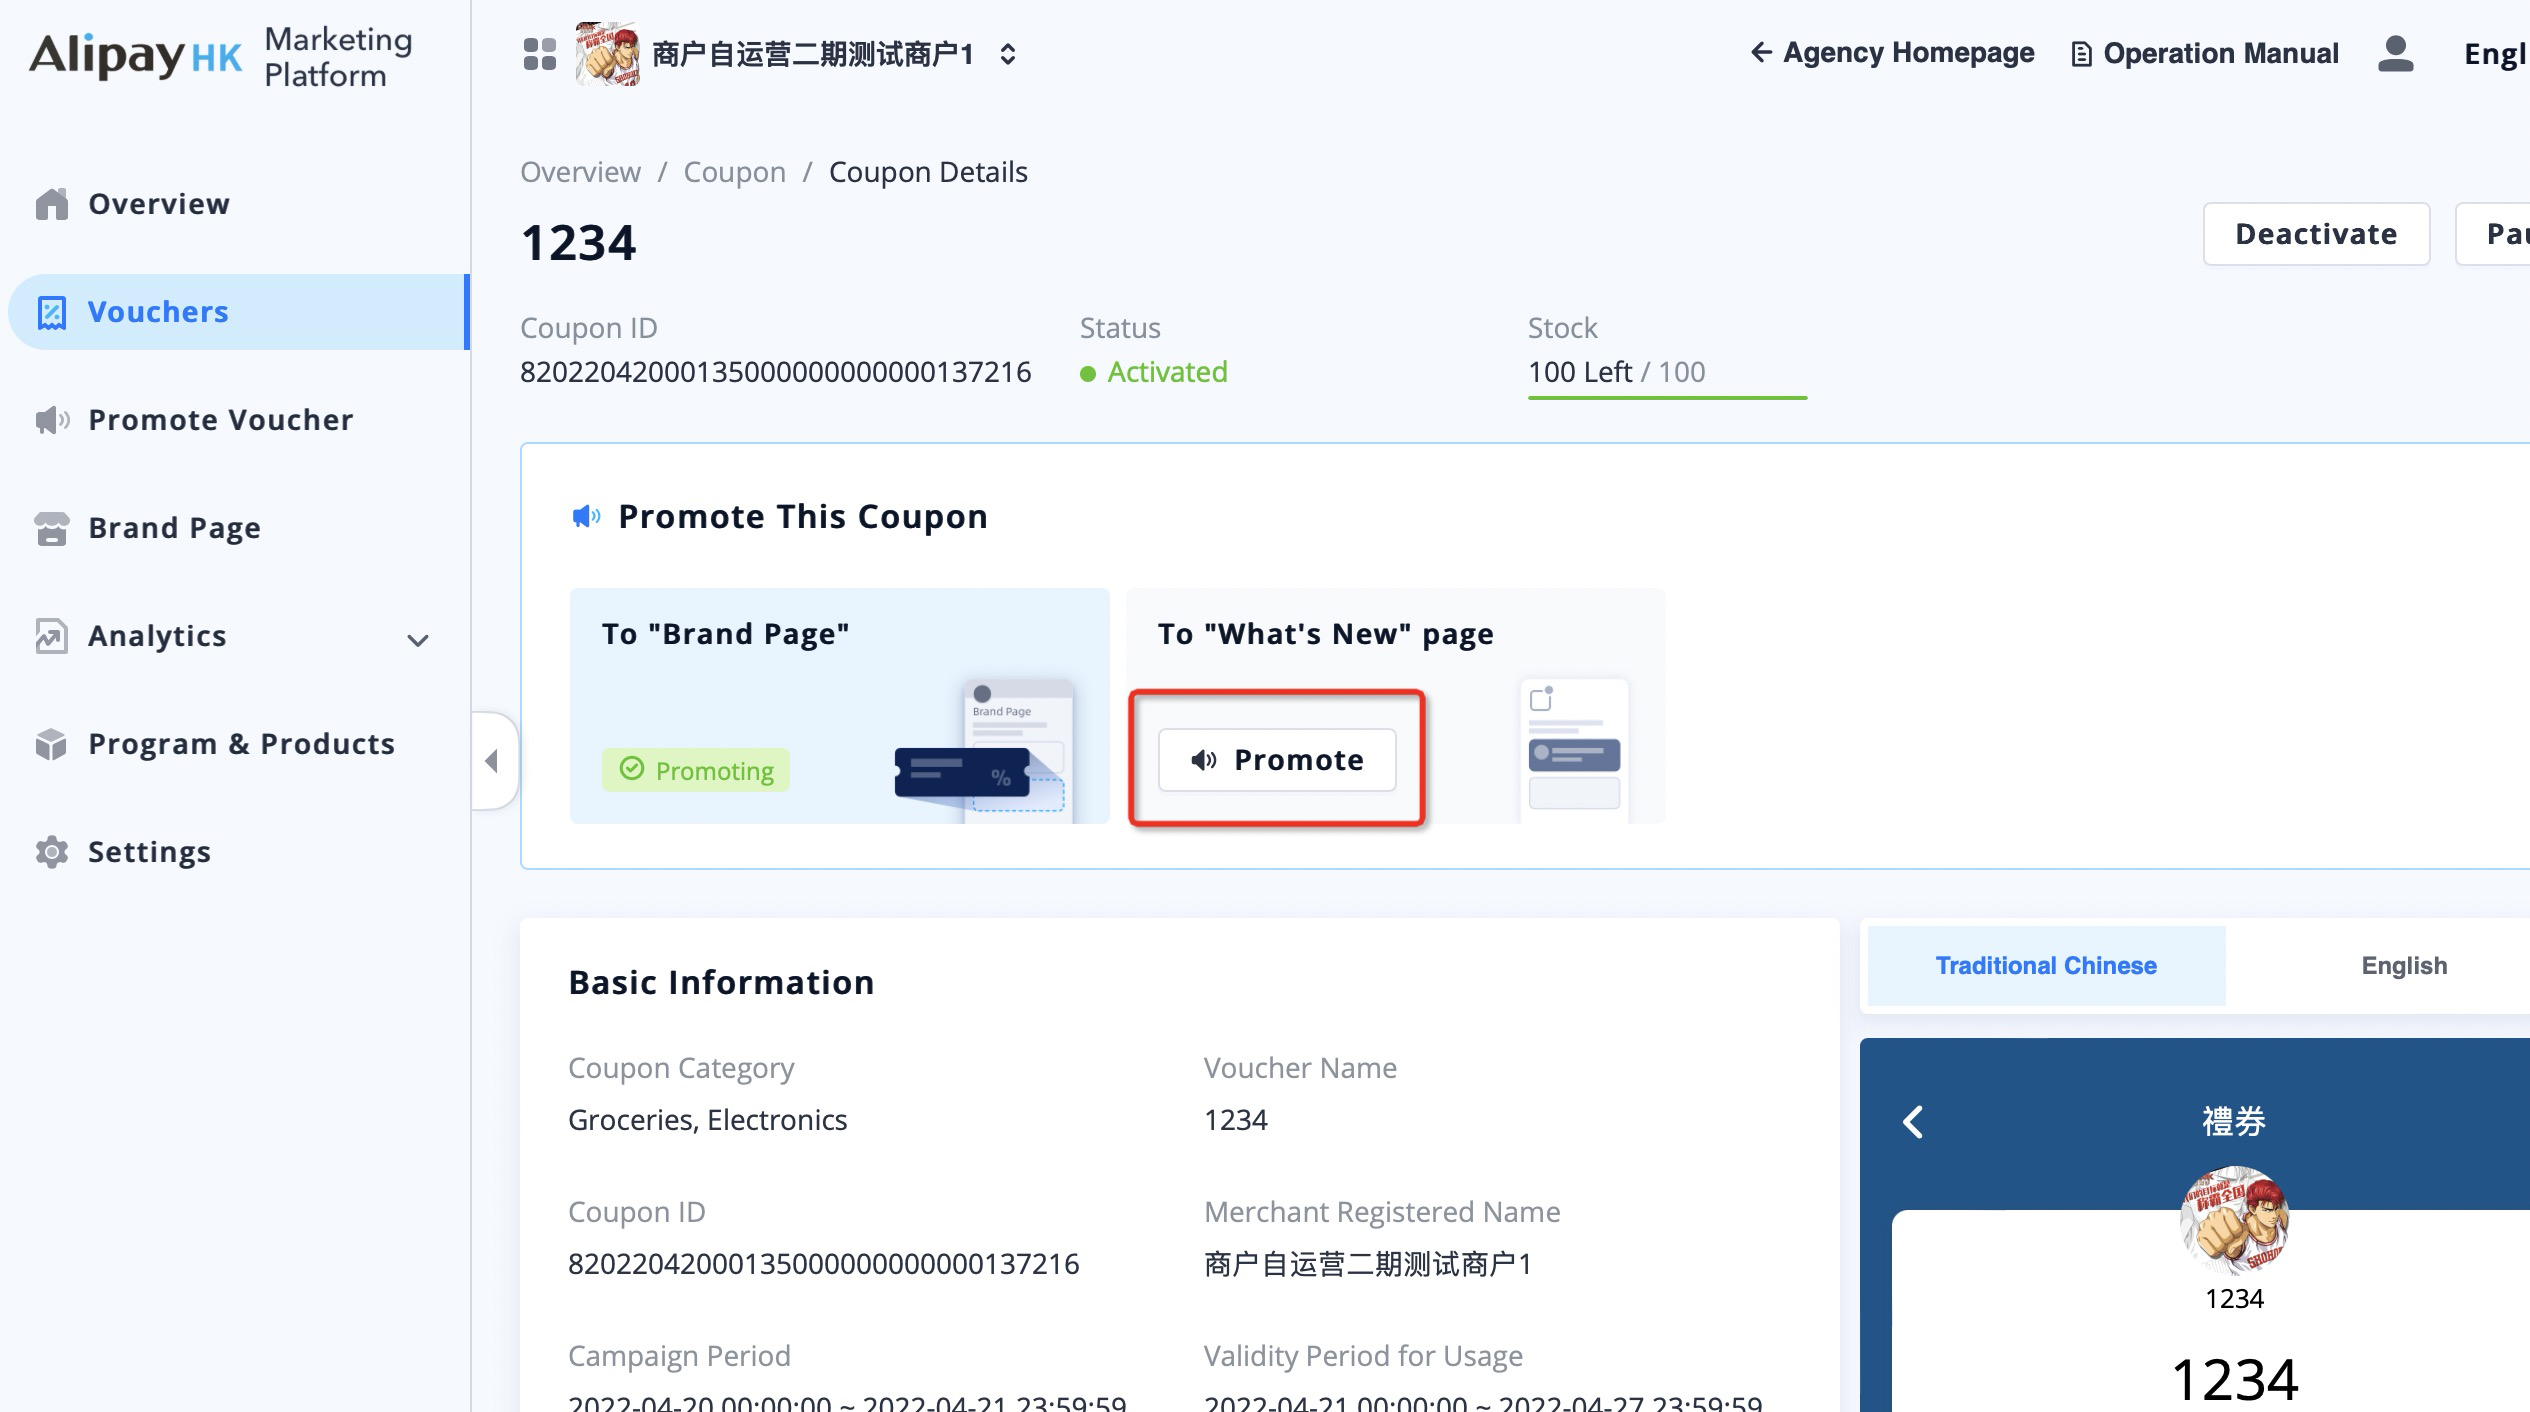This screenshot has height=1412, width=2530.
Task: Click the Promote button for What's New
Action: 1277,760
